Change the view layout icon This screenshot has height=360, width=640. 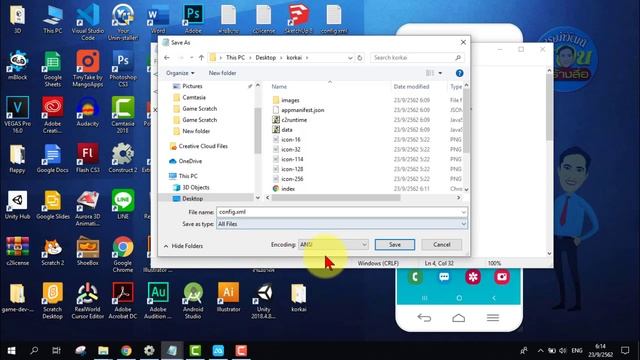point(430,73)
